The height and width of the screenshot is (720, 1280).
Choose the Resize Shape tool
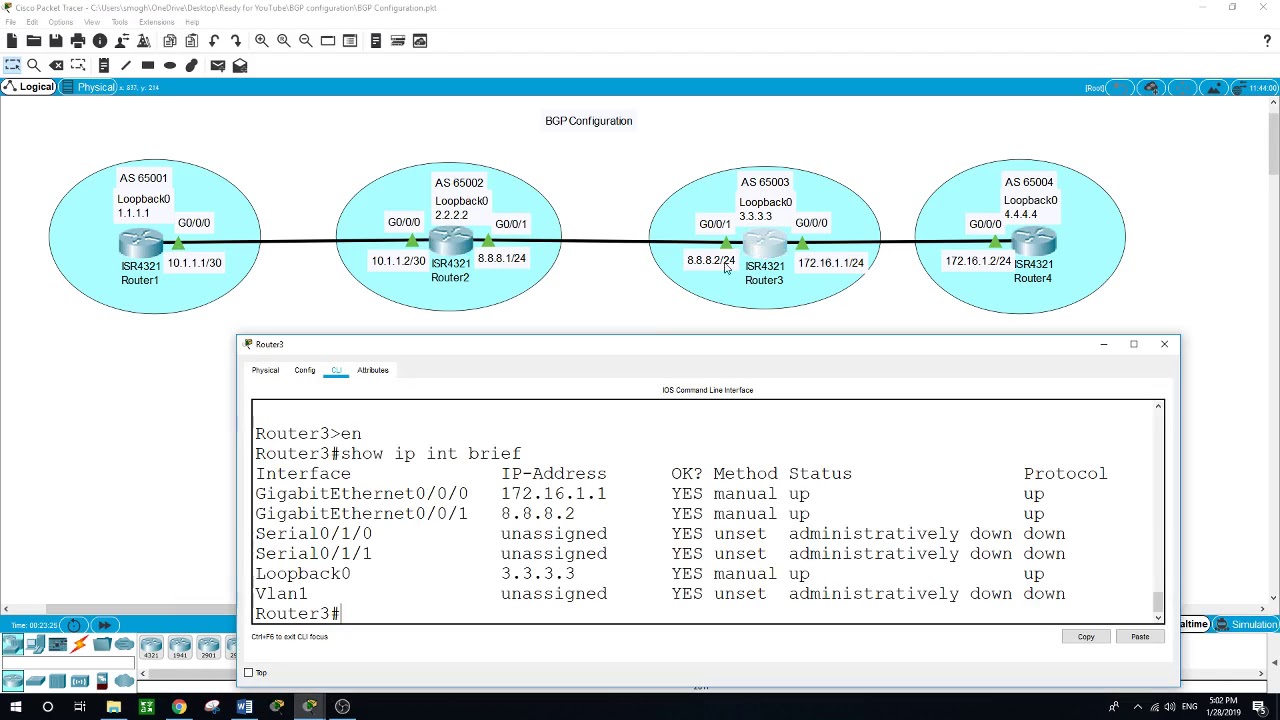(79, 65)
